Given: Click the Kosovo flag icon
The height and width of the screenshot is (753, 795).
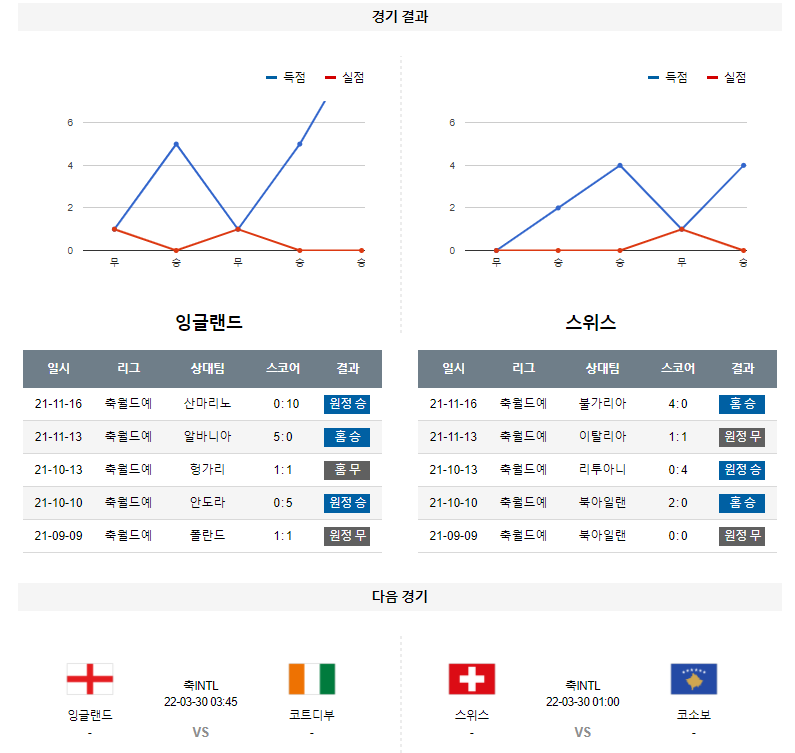Looking at the screenshot, I should (x=694, y=678).
